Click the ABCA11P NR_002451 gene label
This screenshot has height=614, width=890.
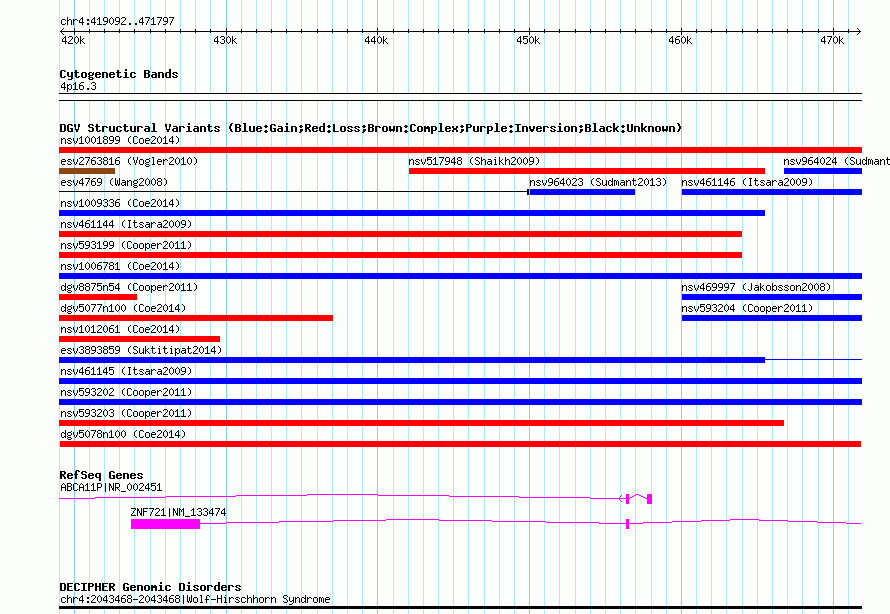pos(111,487)
